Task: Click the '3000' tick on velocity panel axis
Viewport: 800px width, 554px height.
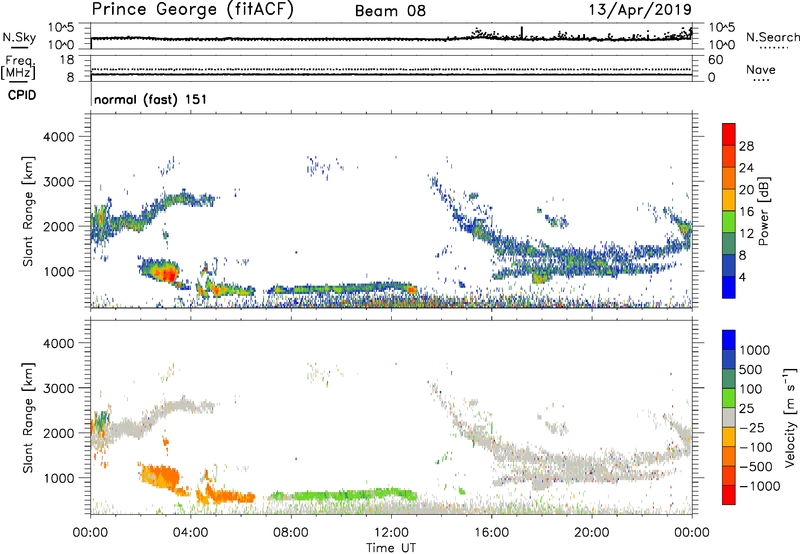Action: click(x=59, y=388)
